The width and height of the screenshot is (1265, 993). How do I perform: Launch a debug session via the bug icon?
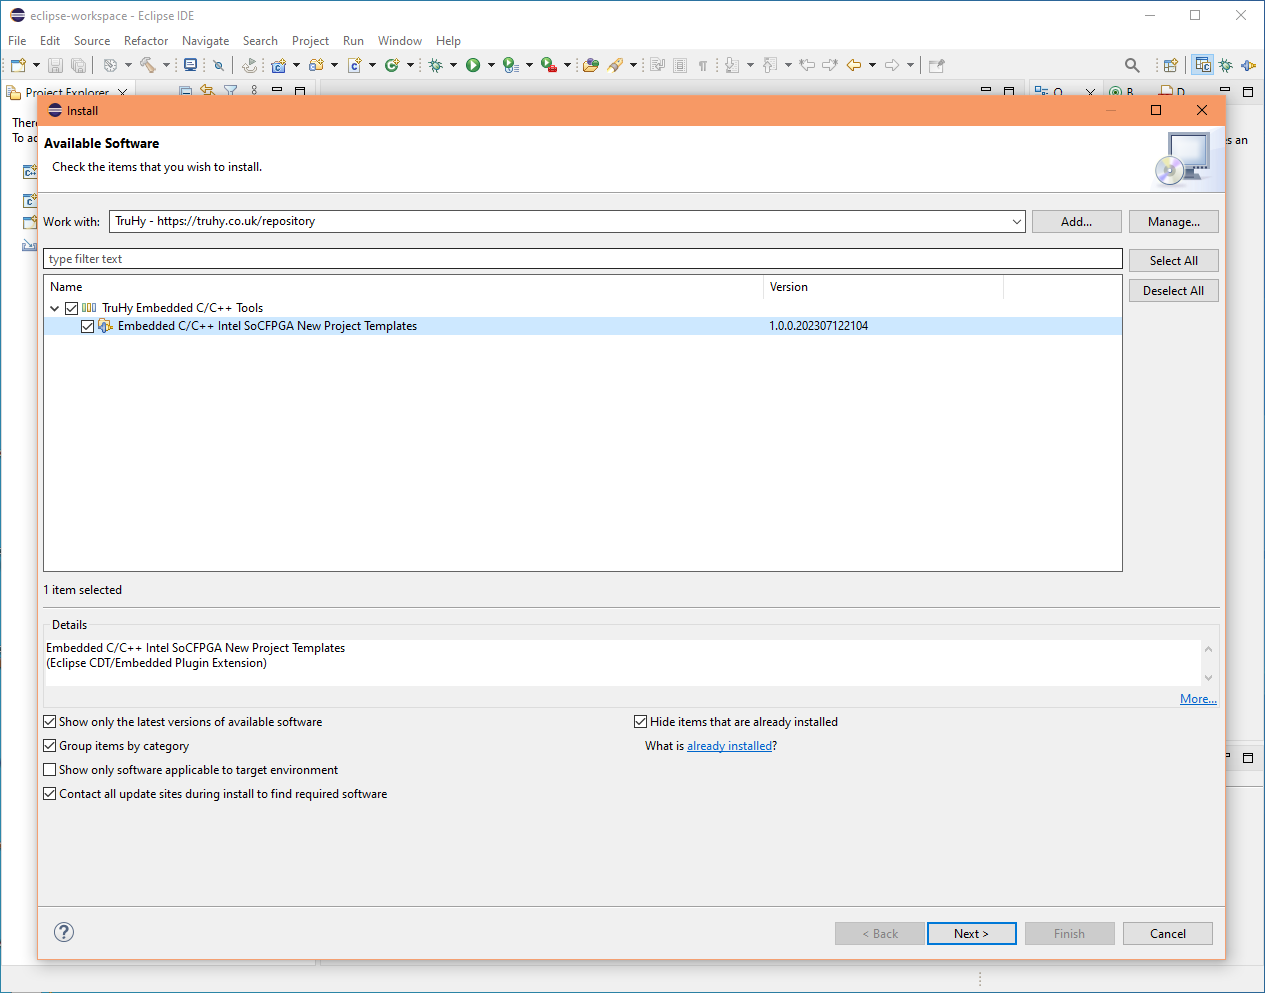coord(437,65)
